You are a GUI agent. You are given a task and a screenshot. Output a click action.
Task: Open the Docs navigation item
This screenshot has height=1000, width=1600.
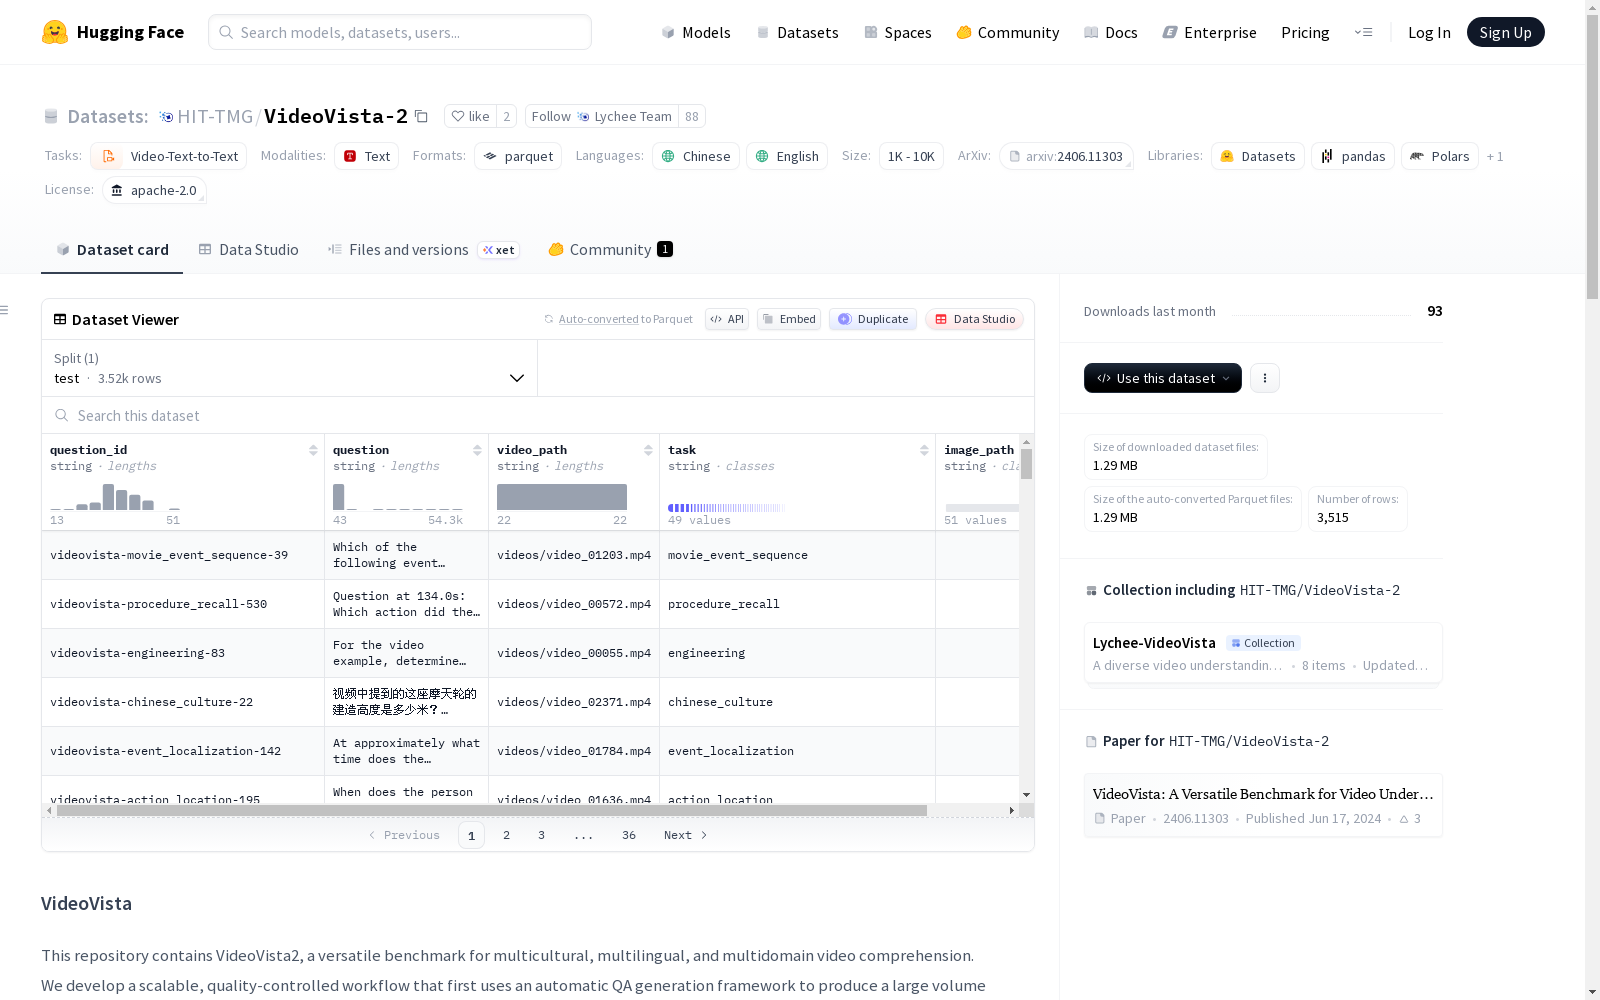coord(1111,32)
